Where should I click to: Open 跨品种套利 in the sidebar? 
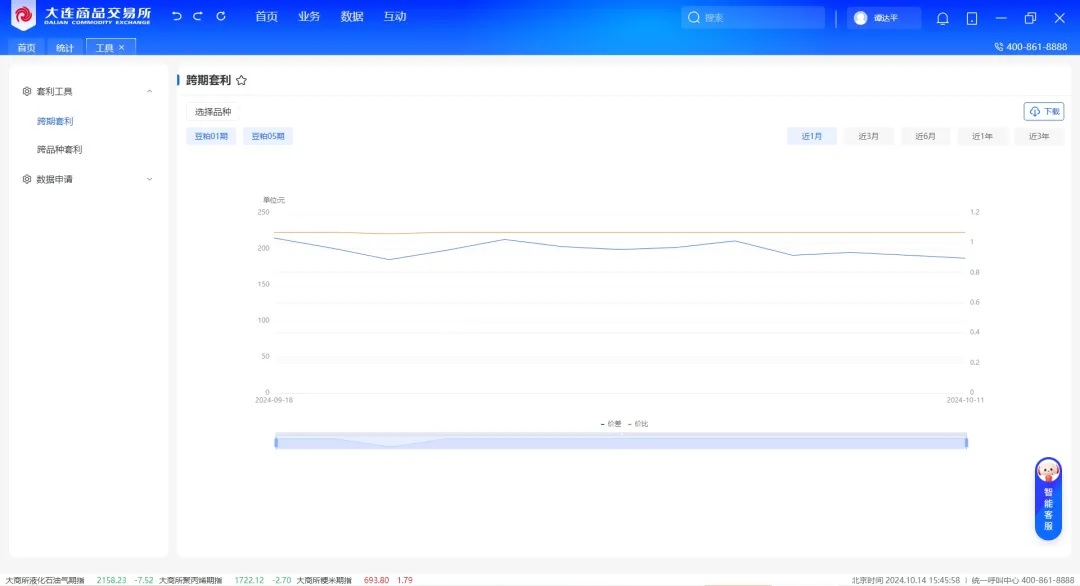click(x=60, y=150)
